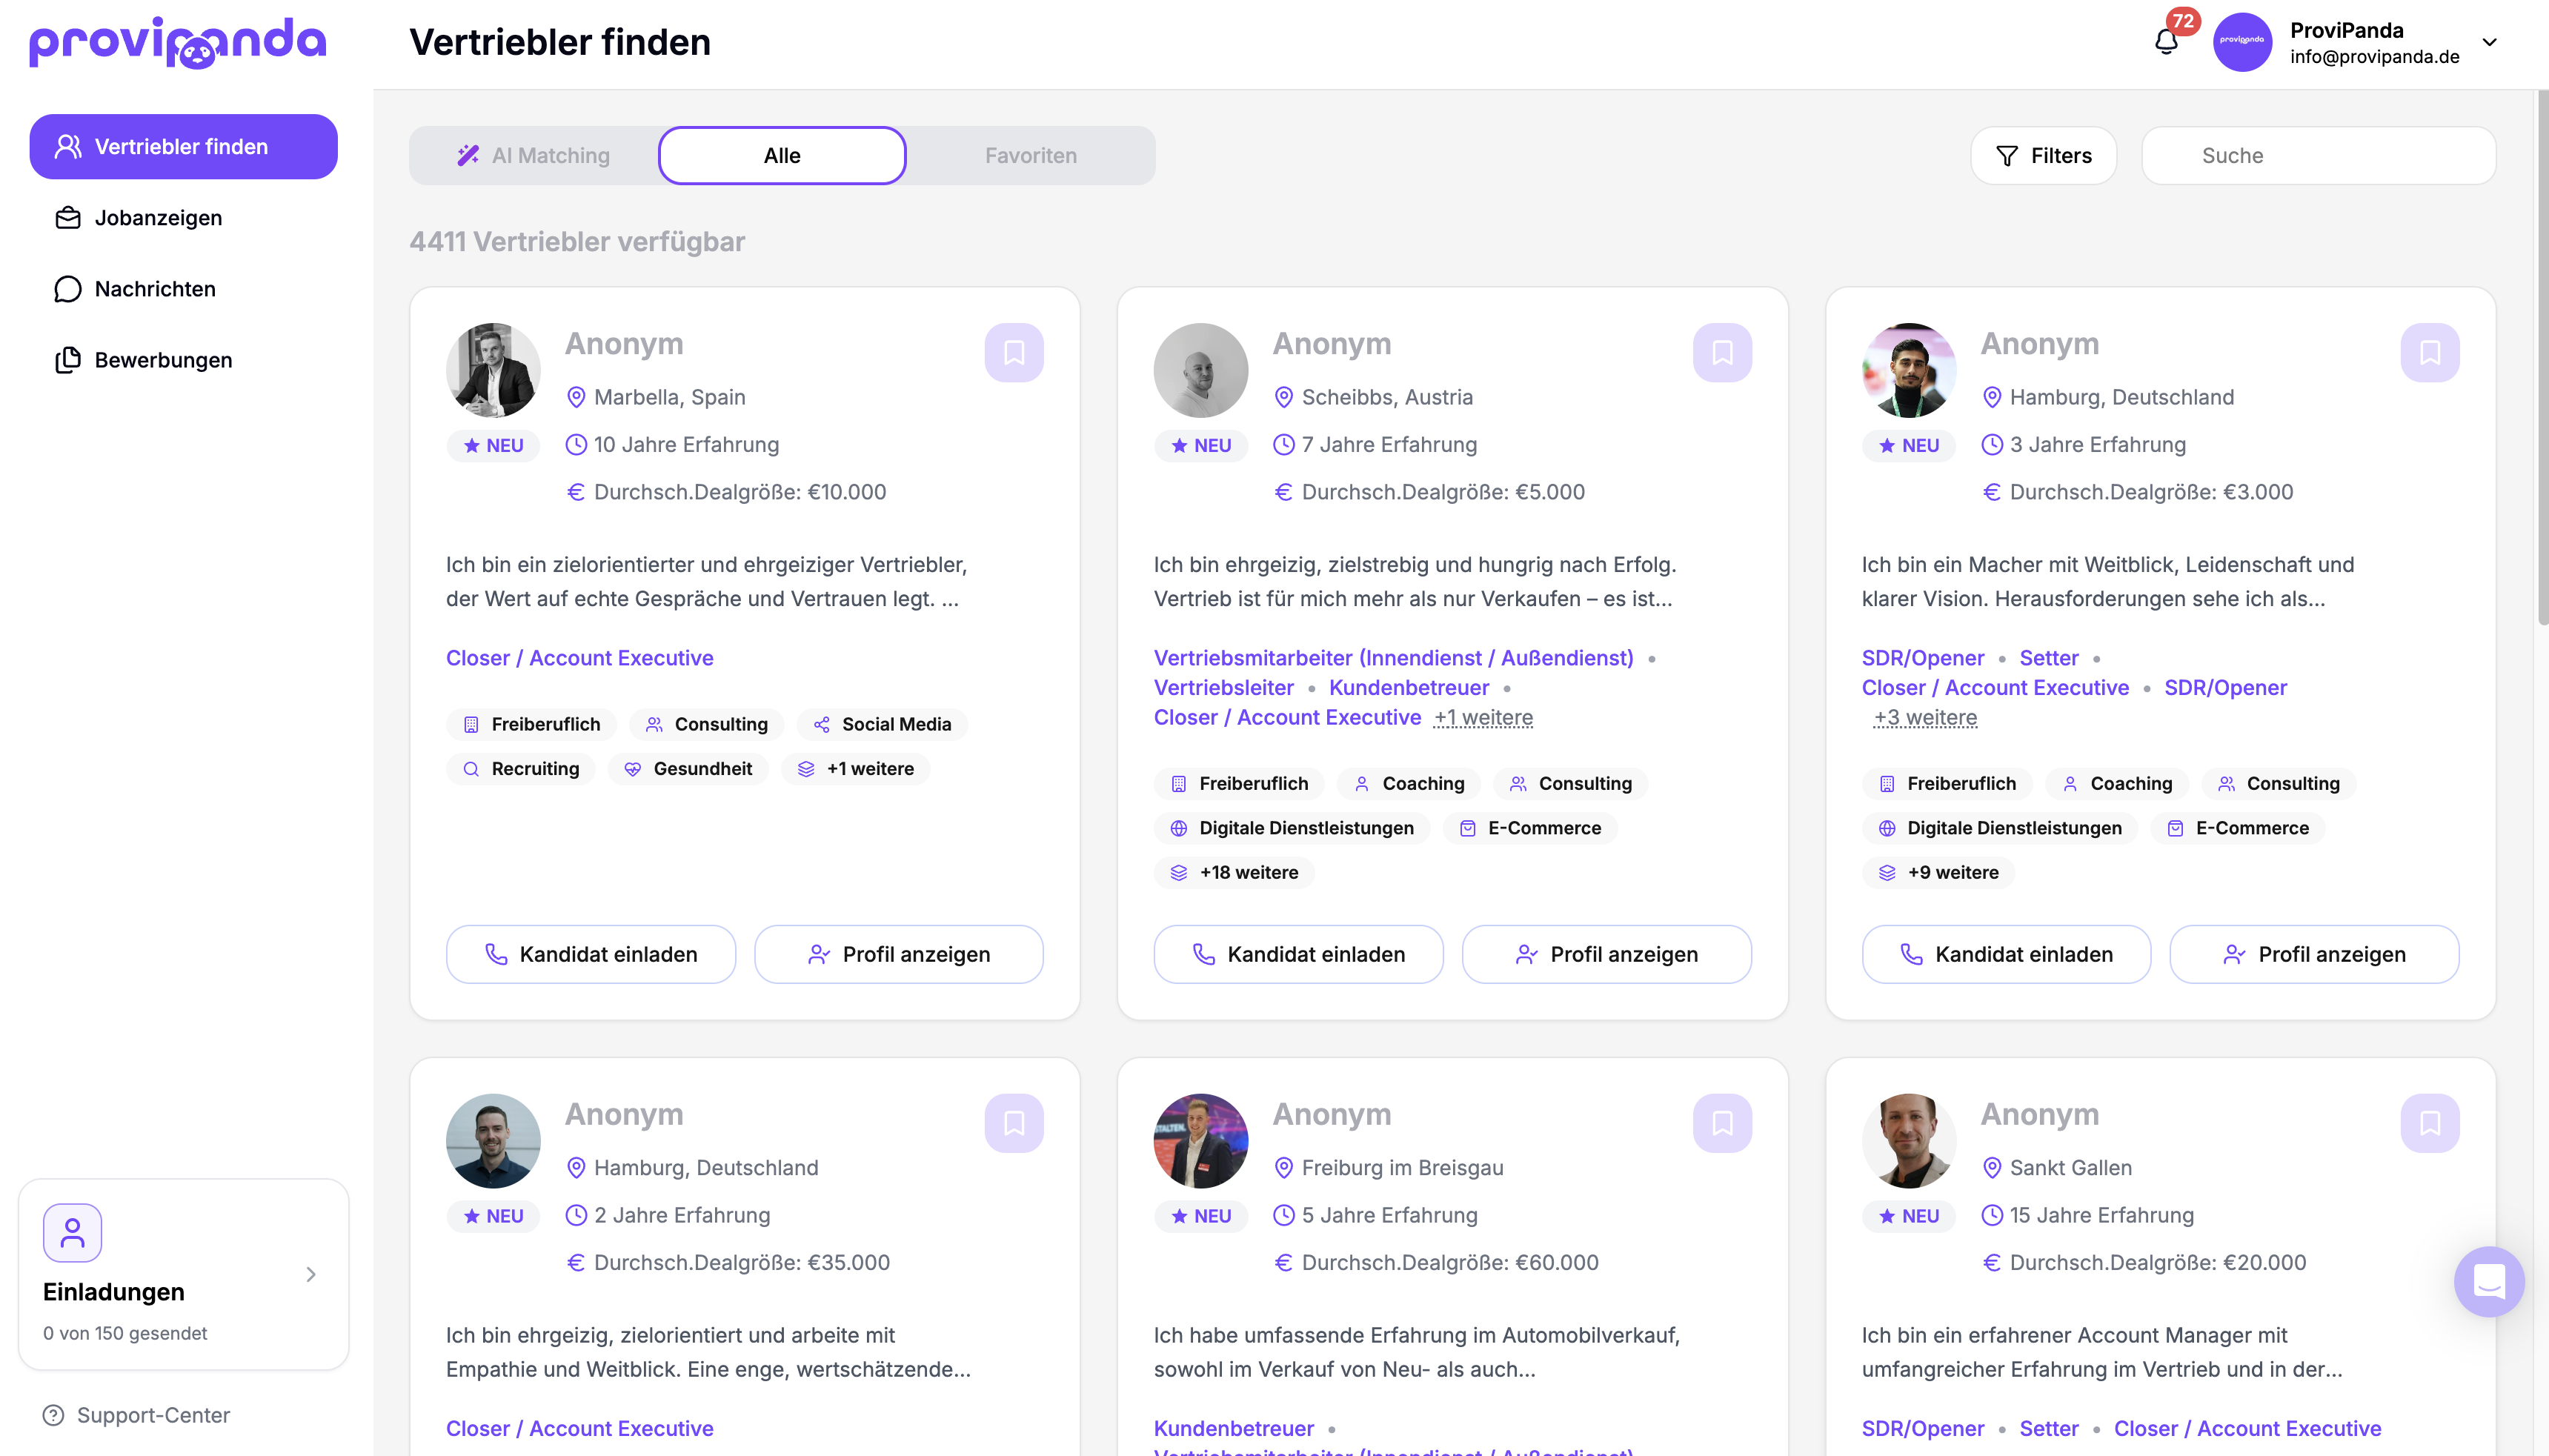Bookmark the Scheibbs, Austria candidate
Screen dimensions: 2549x1456
pos(1721,352)
